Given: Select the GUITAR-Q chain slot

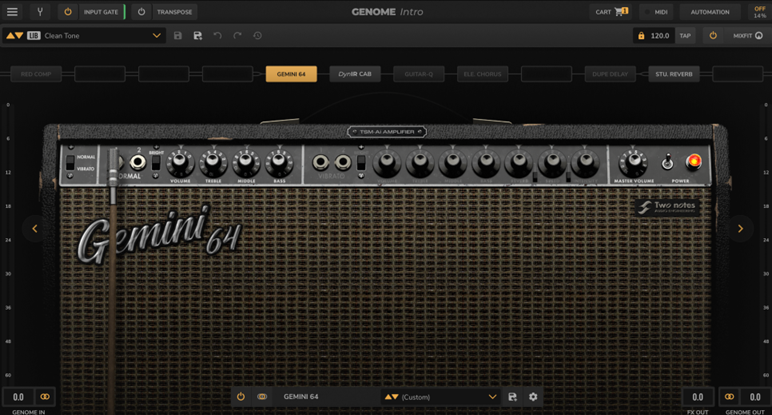Looking at the screenshot, I should click(x=418, y=74).
